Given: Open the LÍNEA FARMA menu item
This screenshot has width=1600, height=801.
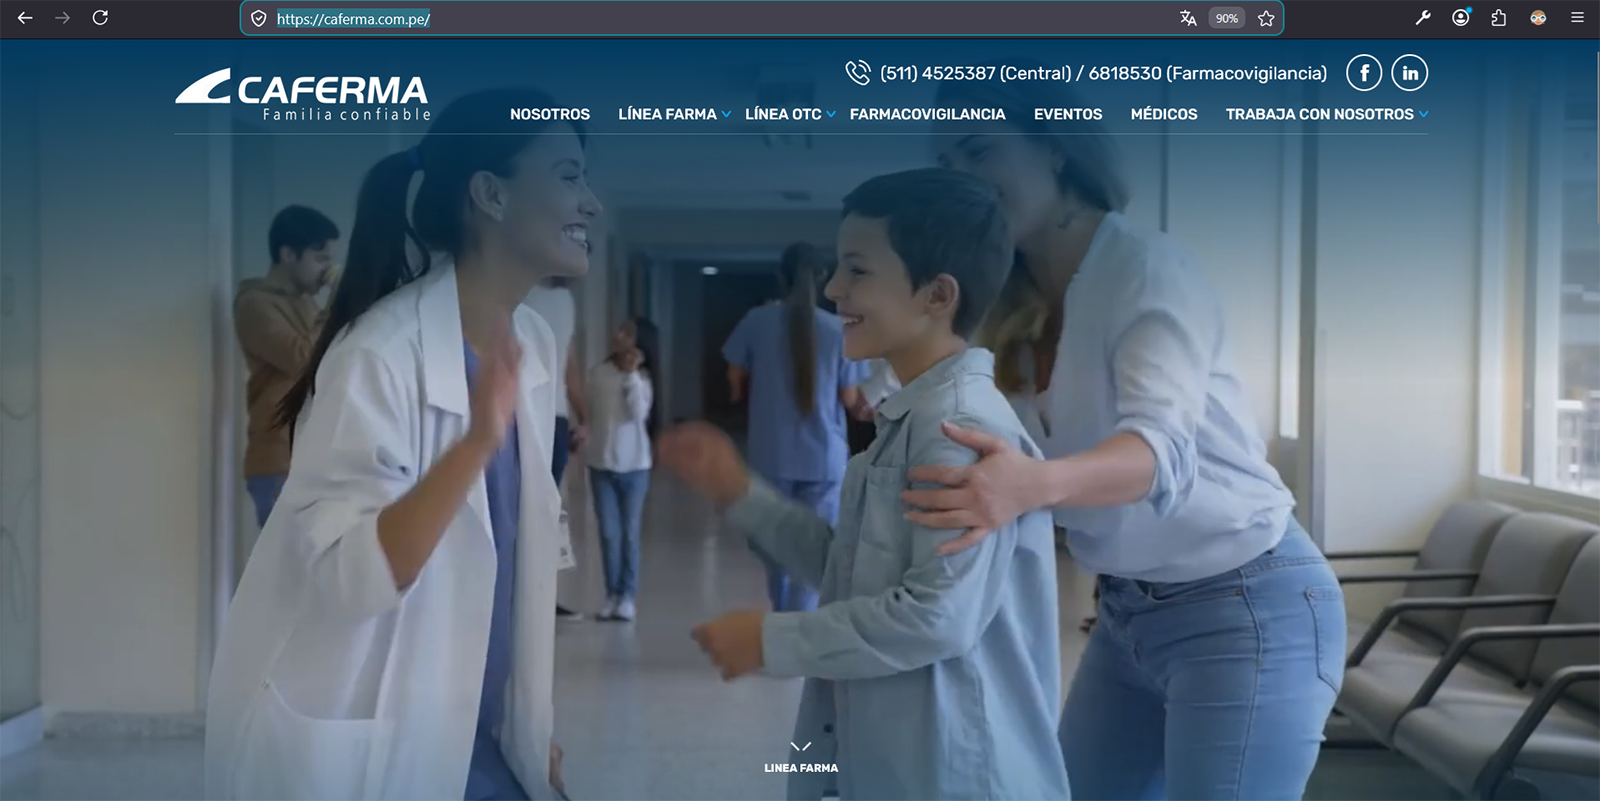Looking at the screenshot, I should [667, 114].
